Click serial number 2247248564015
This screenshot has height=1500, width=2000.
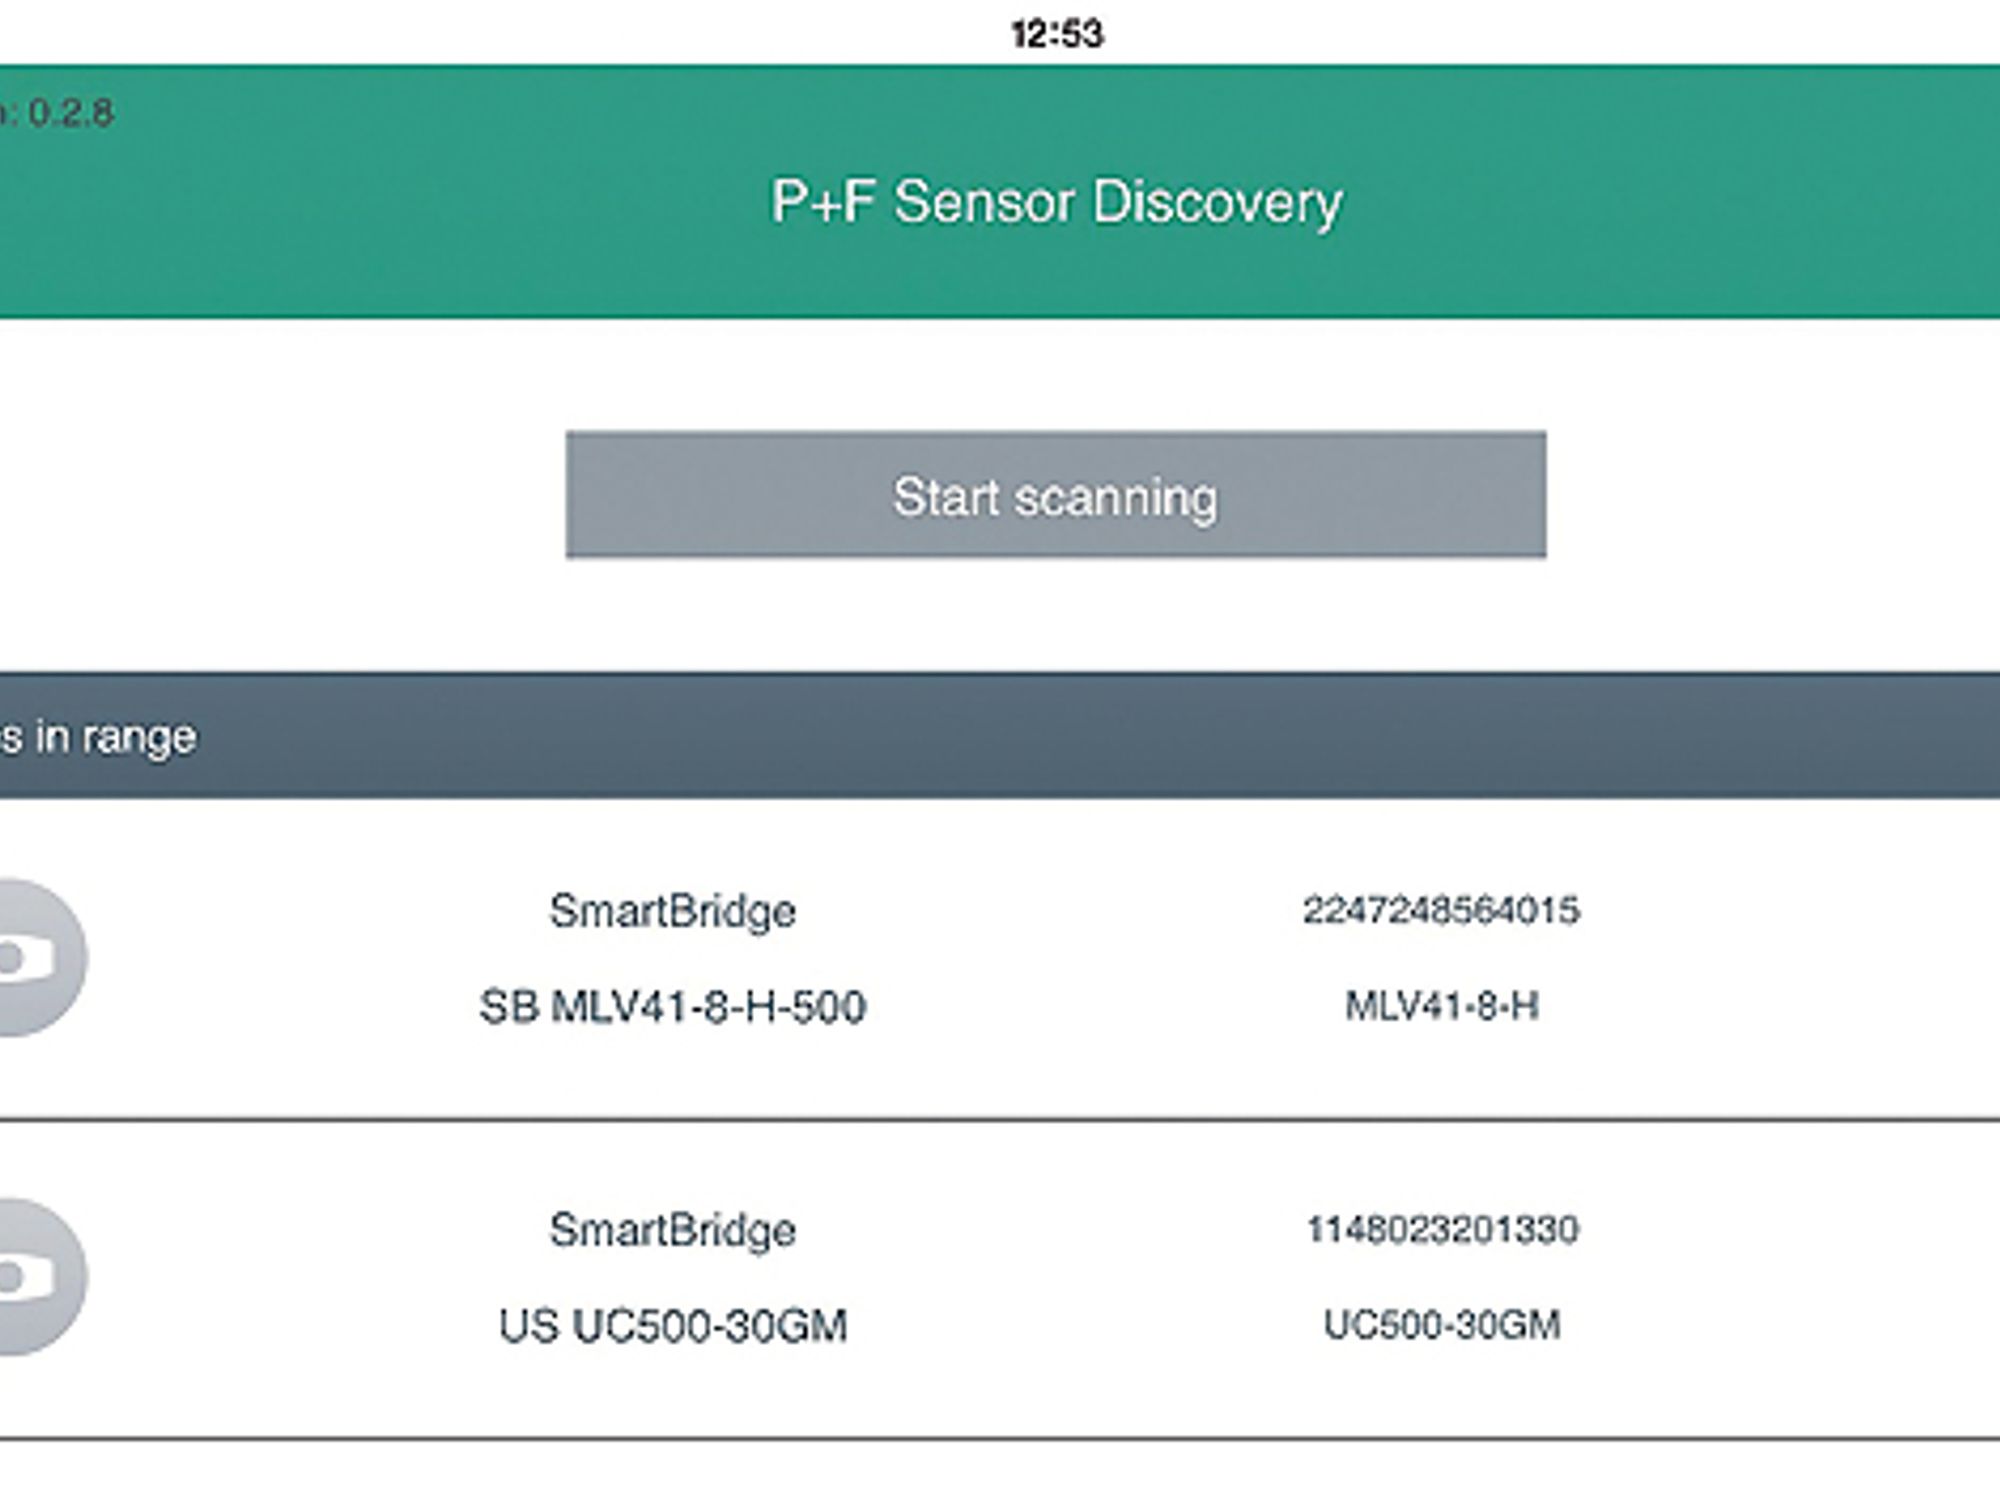tap(1441, 910)
